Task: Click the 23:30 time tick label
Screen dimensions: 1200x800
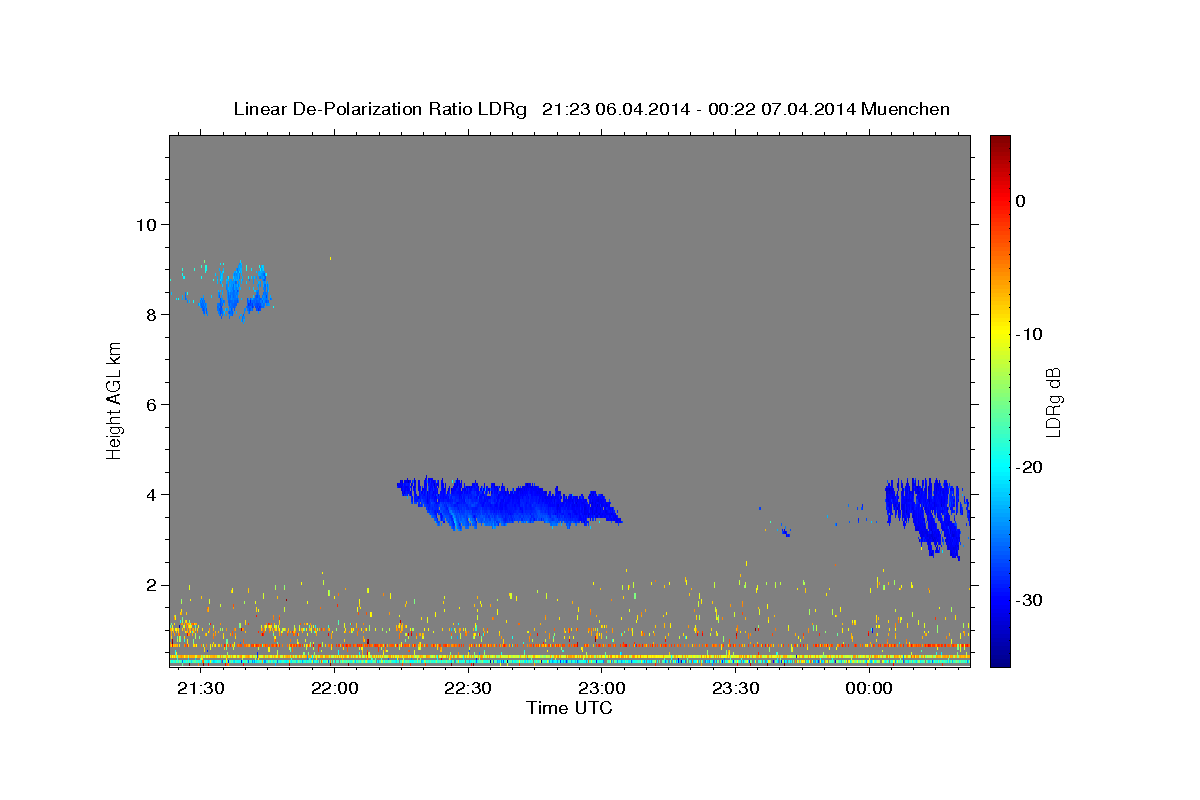Action: [x=735, y=689]
